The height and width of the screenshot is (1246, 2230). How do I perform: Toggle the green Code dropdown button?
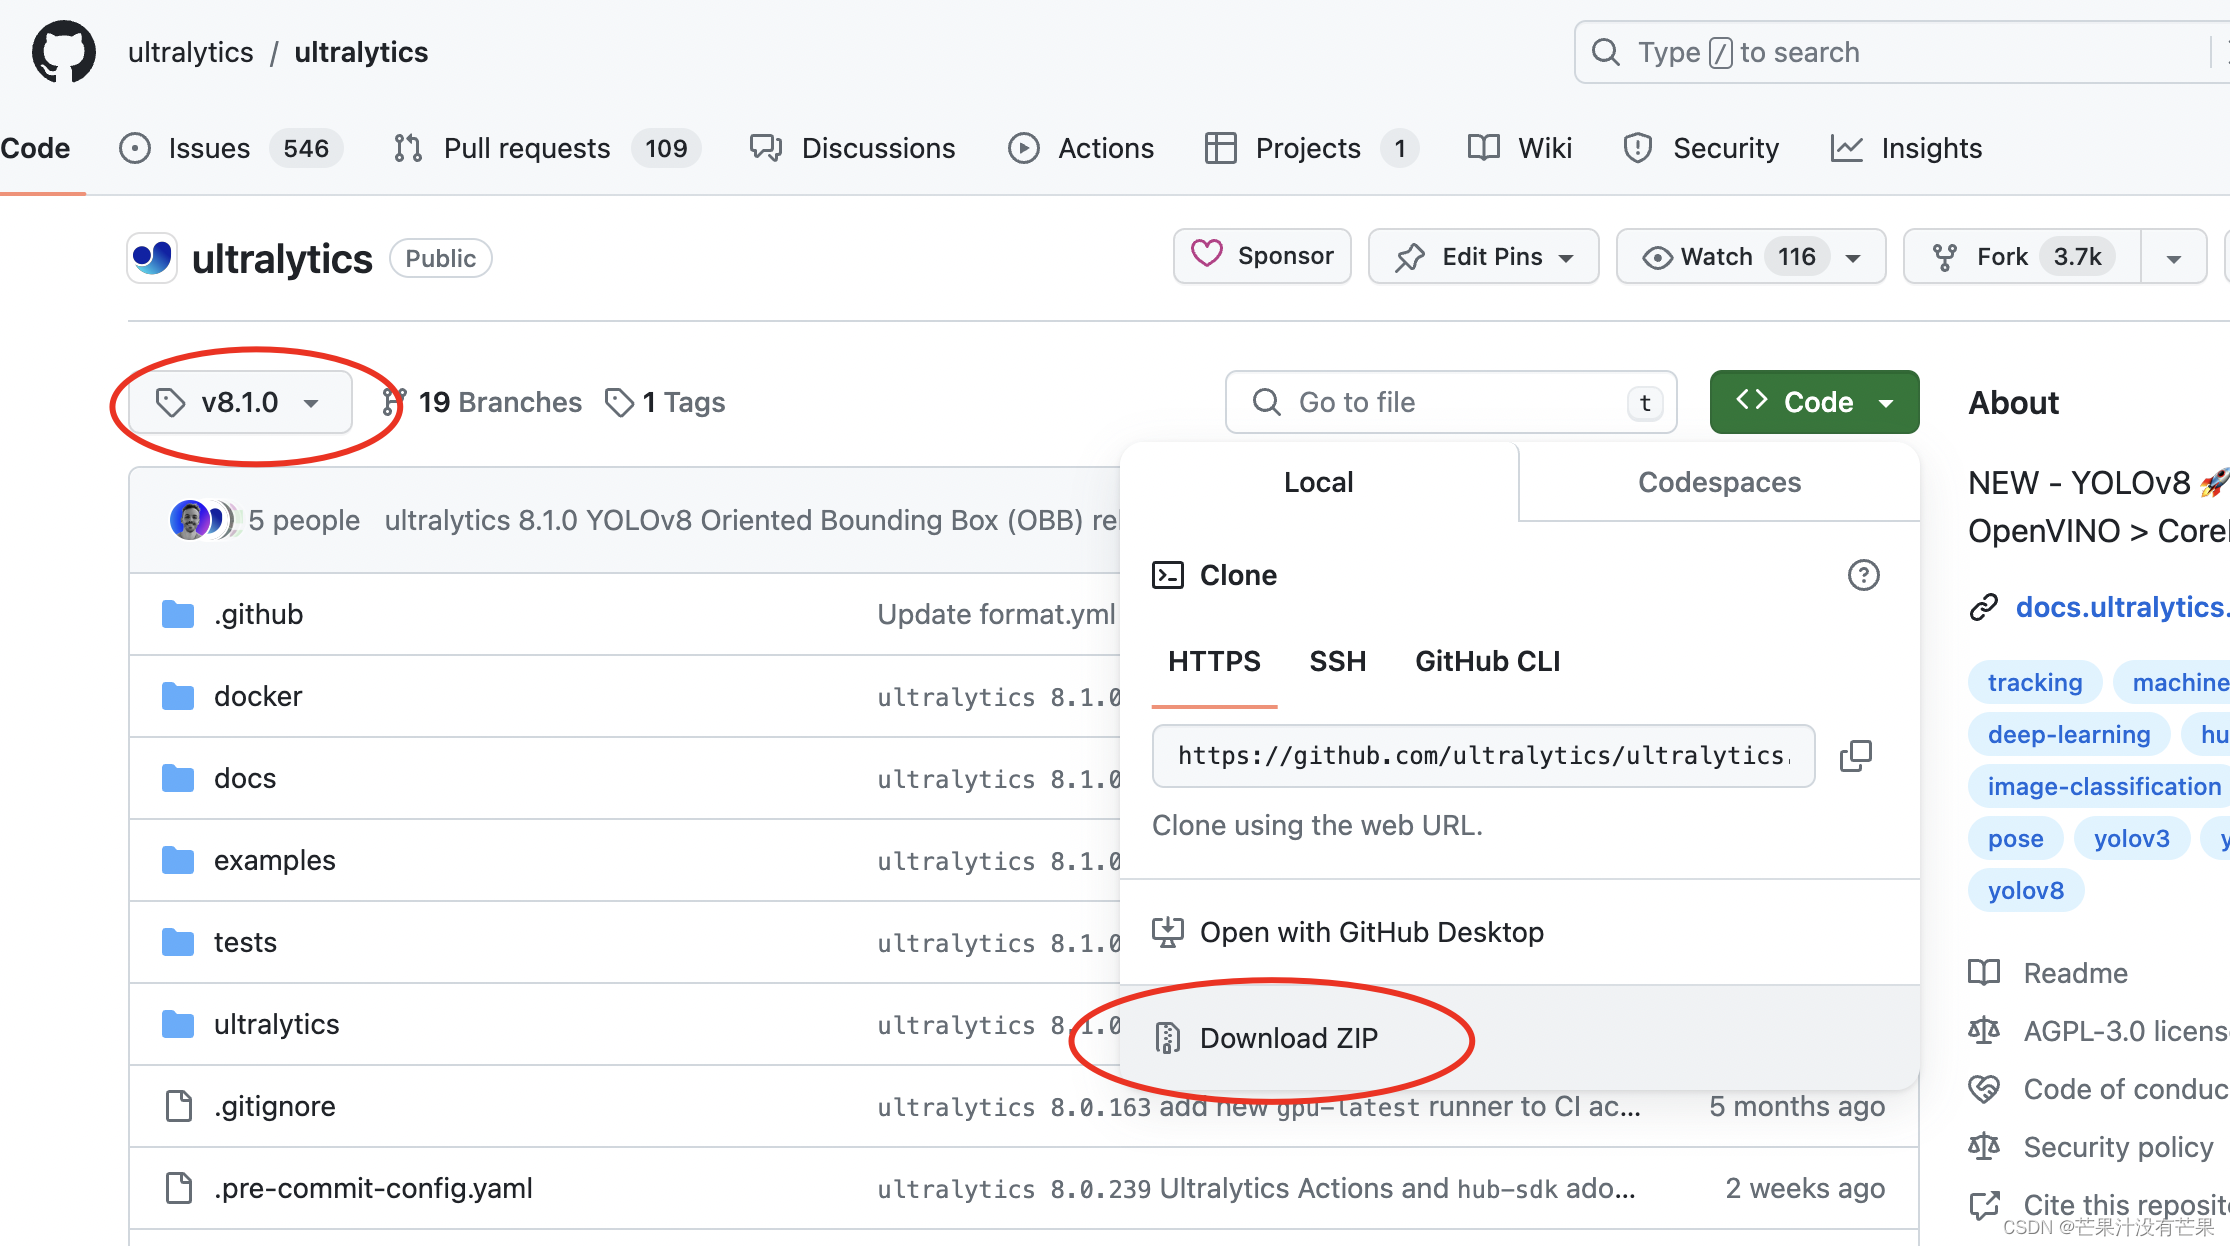[x=1814, y=402]
